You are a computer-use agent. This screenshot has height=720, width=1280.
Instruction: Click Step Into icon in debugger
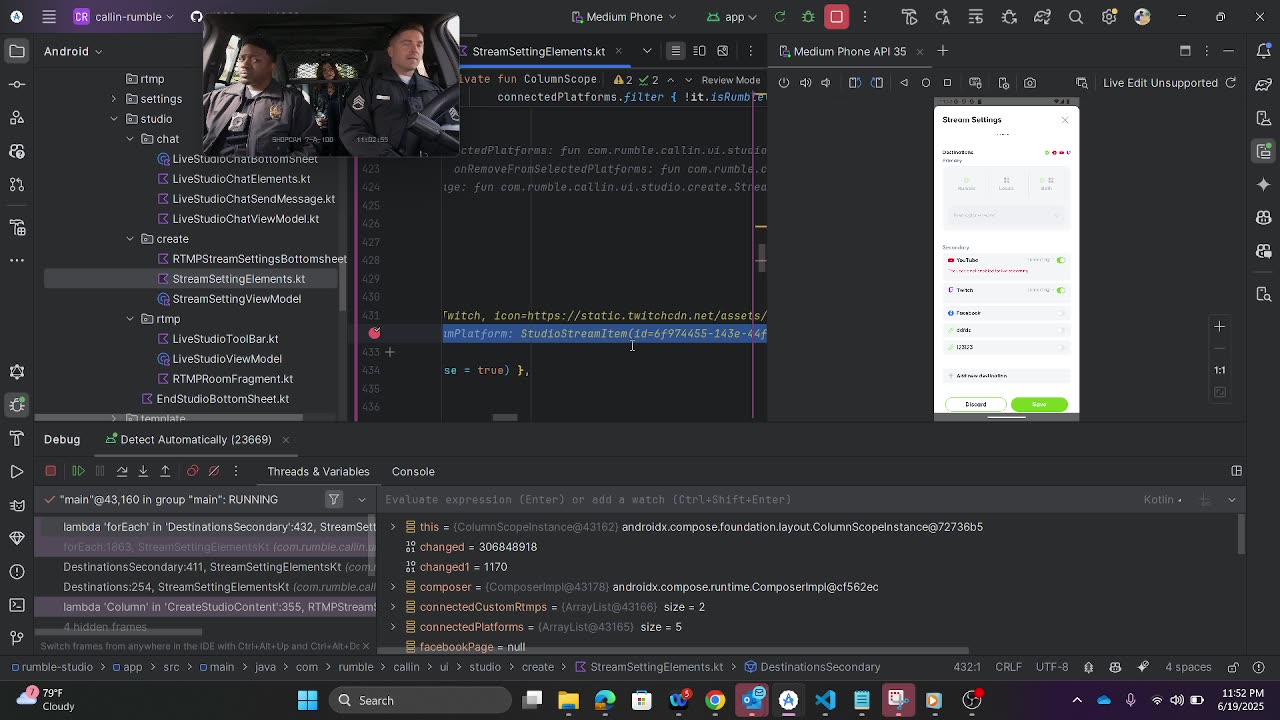tap(144, 471)
